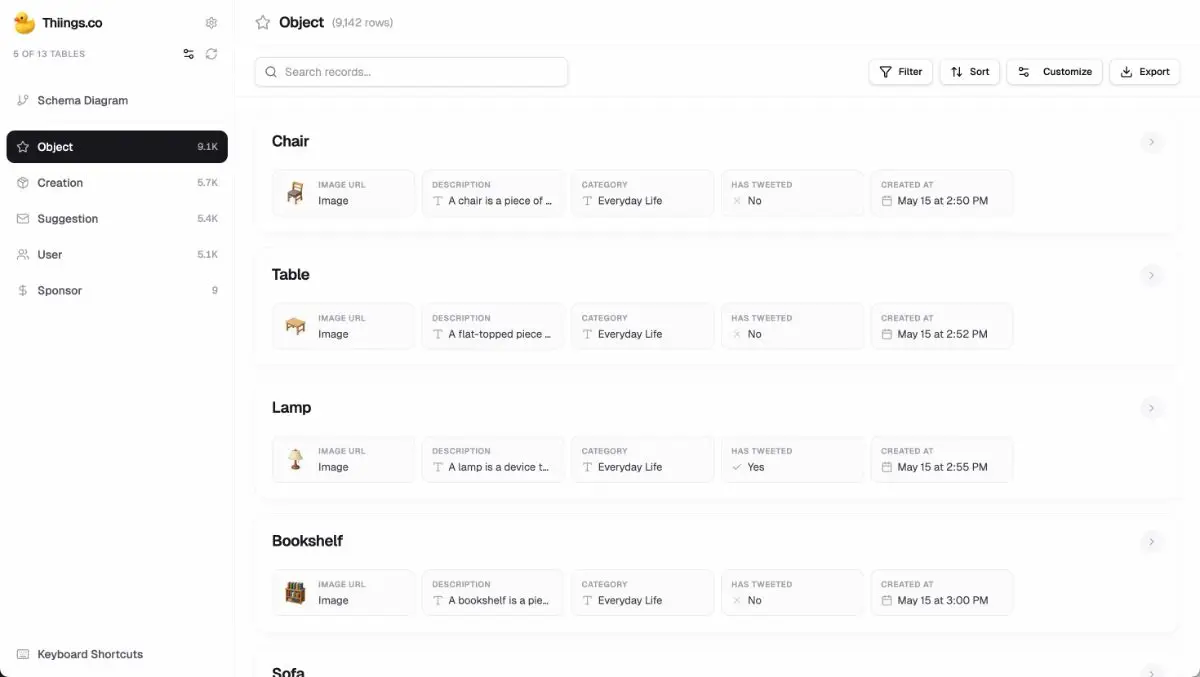The image size is (1200, 677).
Task: Expand the Table record chevron
Action: click(1151, 275)
